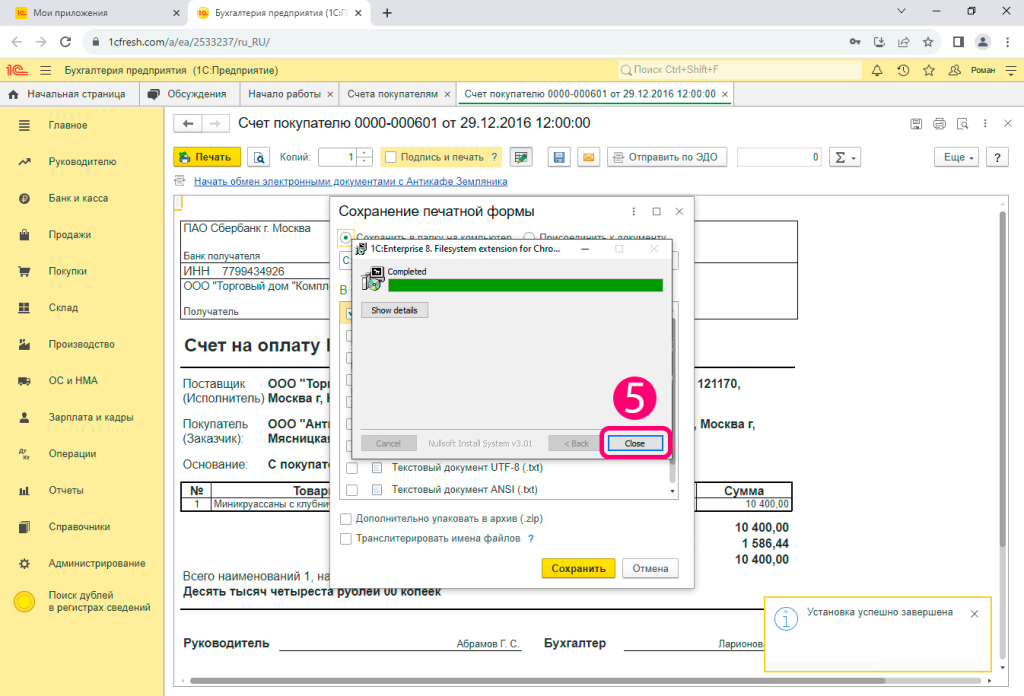This screenshot has height=696, width=1024.
Task: Select Присоединить к документу radio button
Action: [x=529, y=238]
